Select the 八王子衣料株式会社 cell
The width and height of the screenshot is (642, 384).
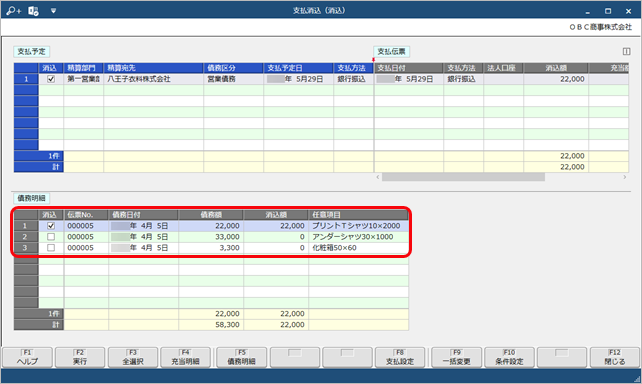[154, 79]
